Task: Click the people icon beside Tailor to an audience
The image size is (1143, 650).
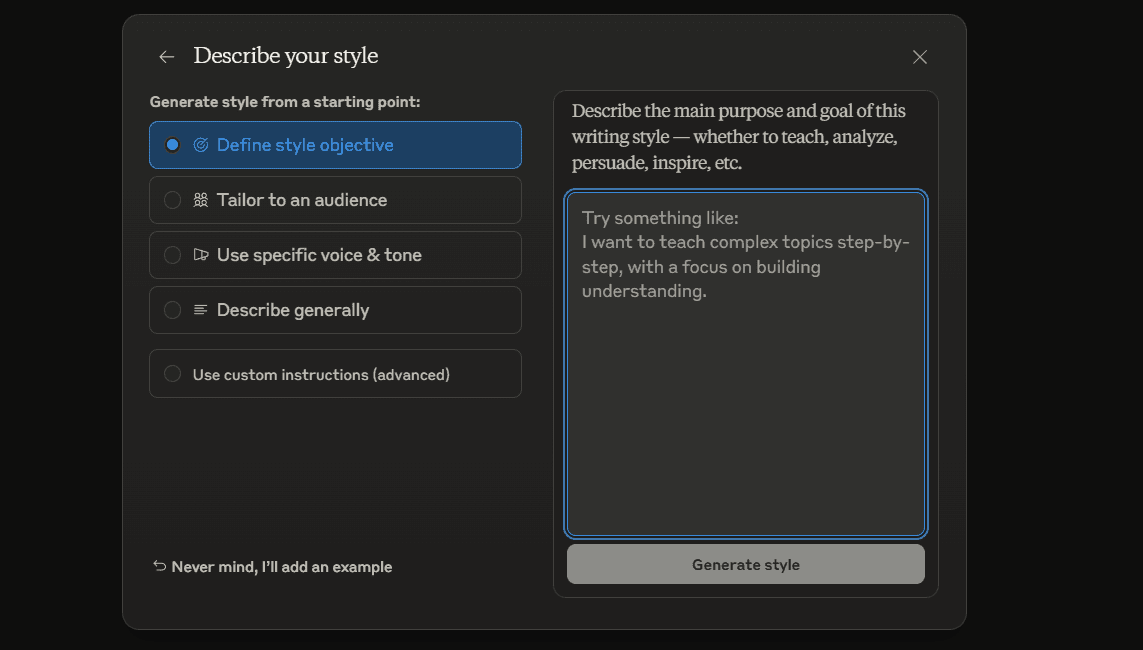Action: click(200, 200)
